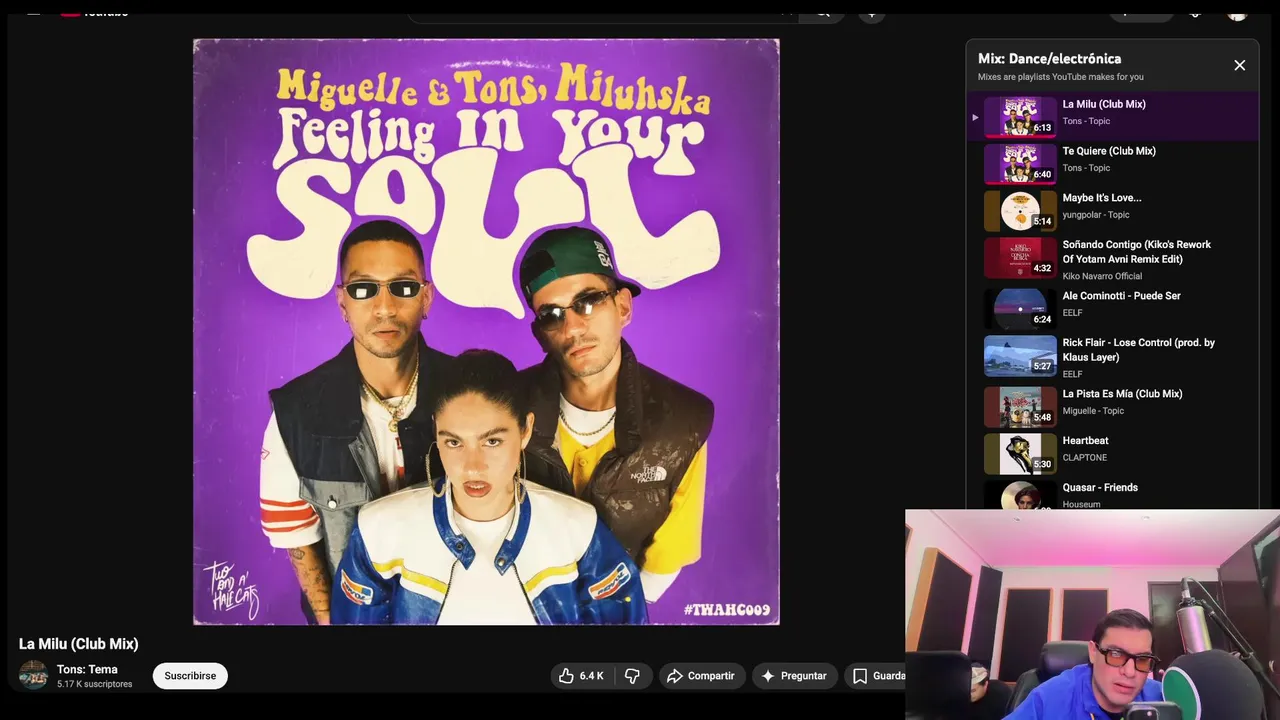Image resolution: width=1280 pixels, height=720 pixels.
Task: Subscribe with the Suscribirse button
Action: coord(190,676)
